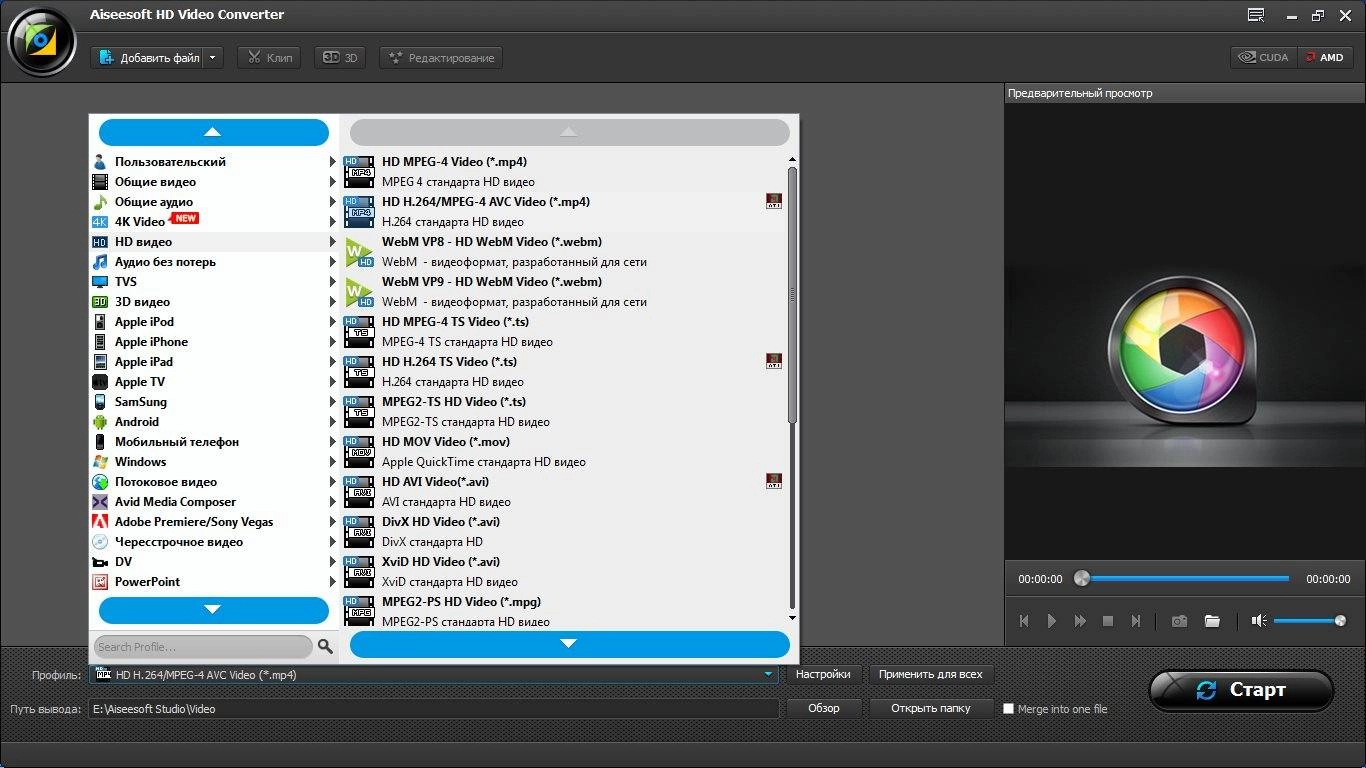Choose WebM VP8 HD WebM format

[x=564, y=252]
